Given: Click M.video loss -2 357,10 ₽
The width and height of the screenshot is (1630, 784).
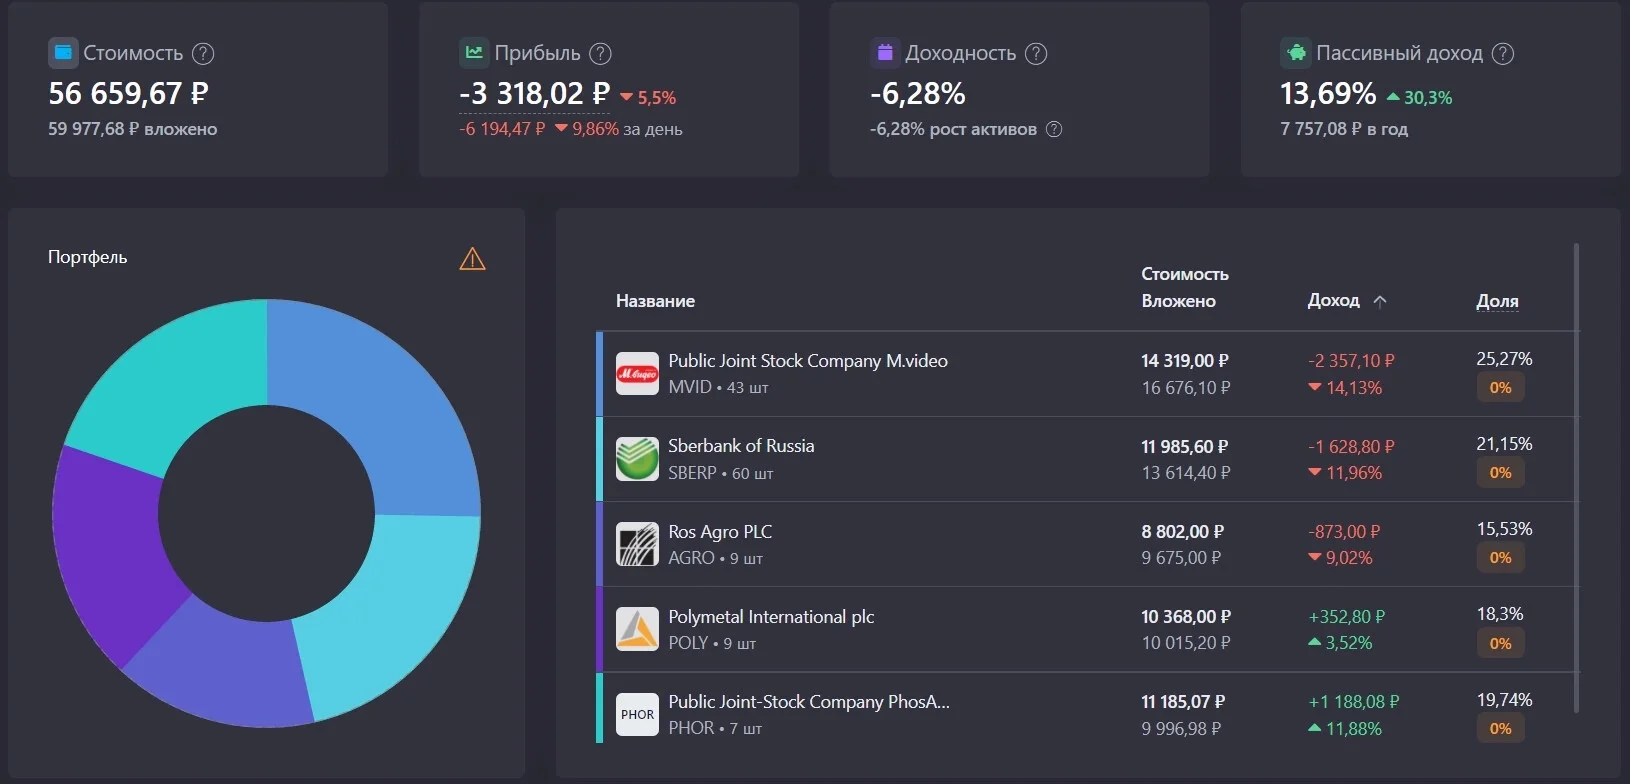Looking at the screenshot, I should click(x=1351, y=361).
